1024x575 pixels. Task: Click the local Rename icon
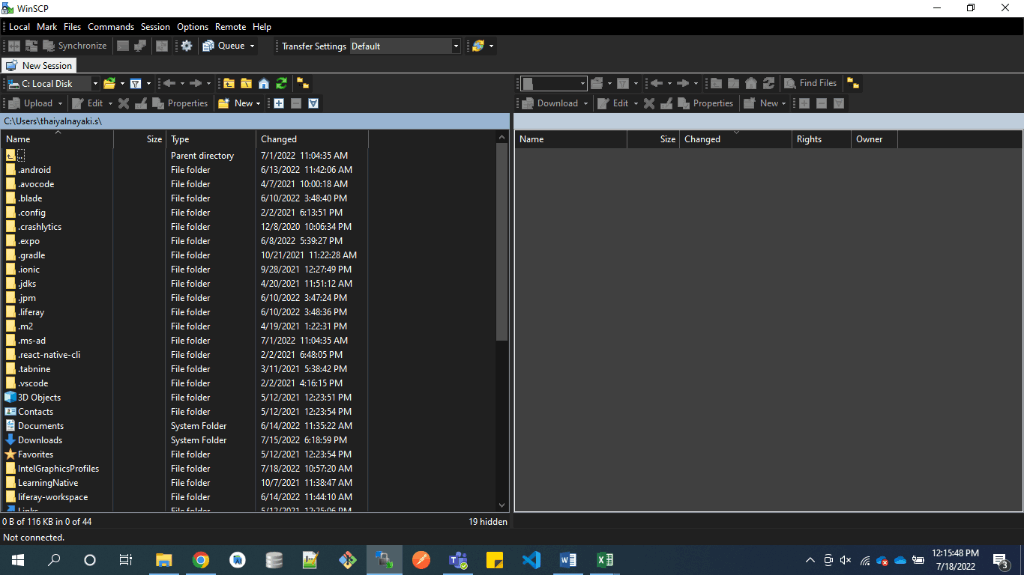click(x=140, y=103)
